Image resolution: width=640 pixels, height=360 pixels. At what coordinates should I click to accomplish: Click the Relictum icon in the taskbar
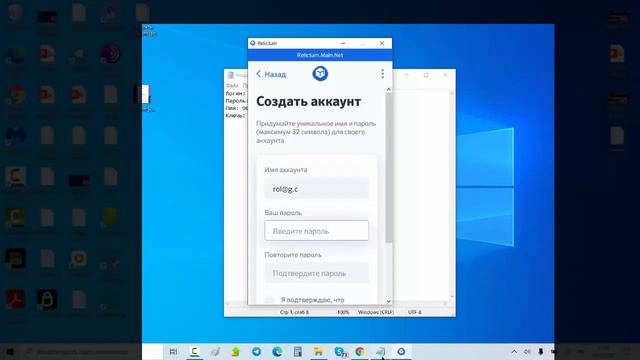click(401, 351)
